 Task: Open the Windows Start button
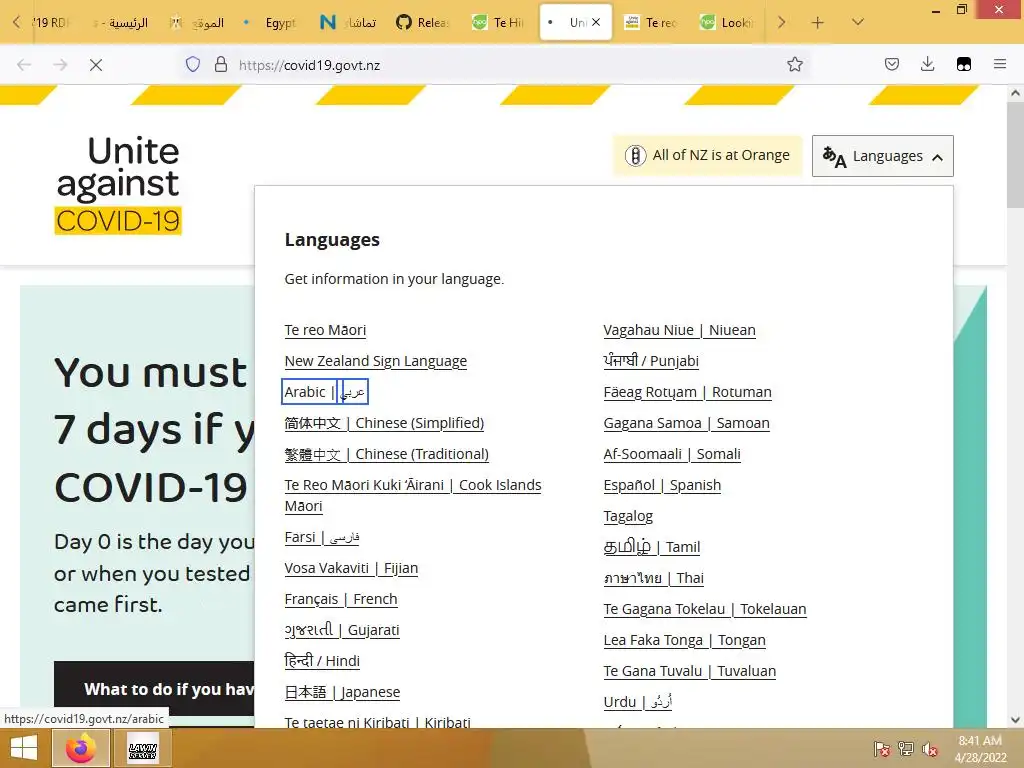tap(24, 748)
